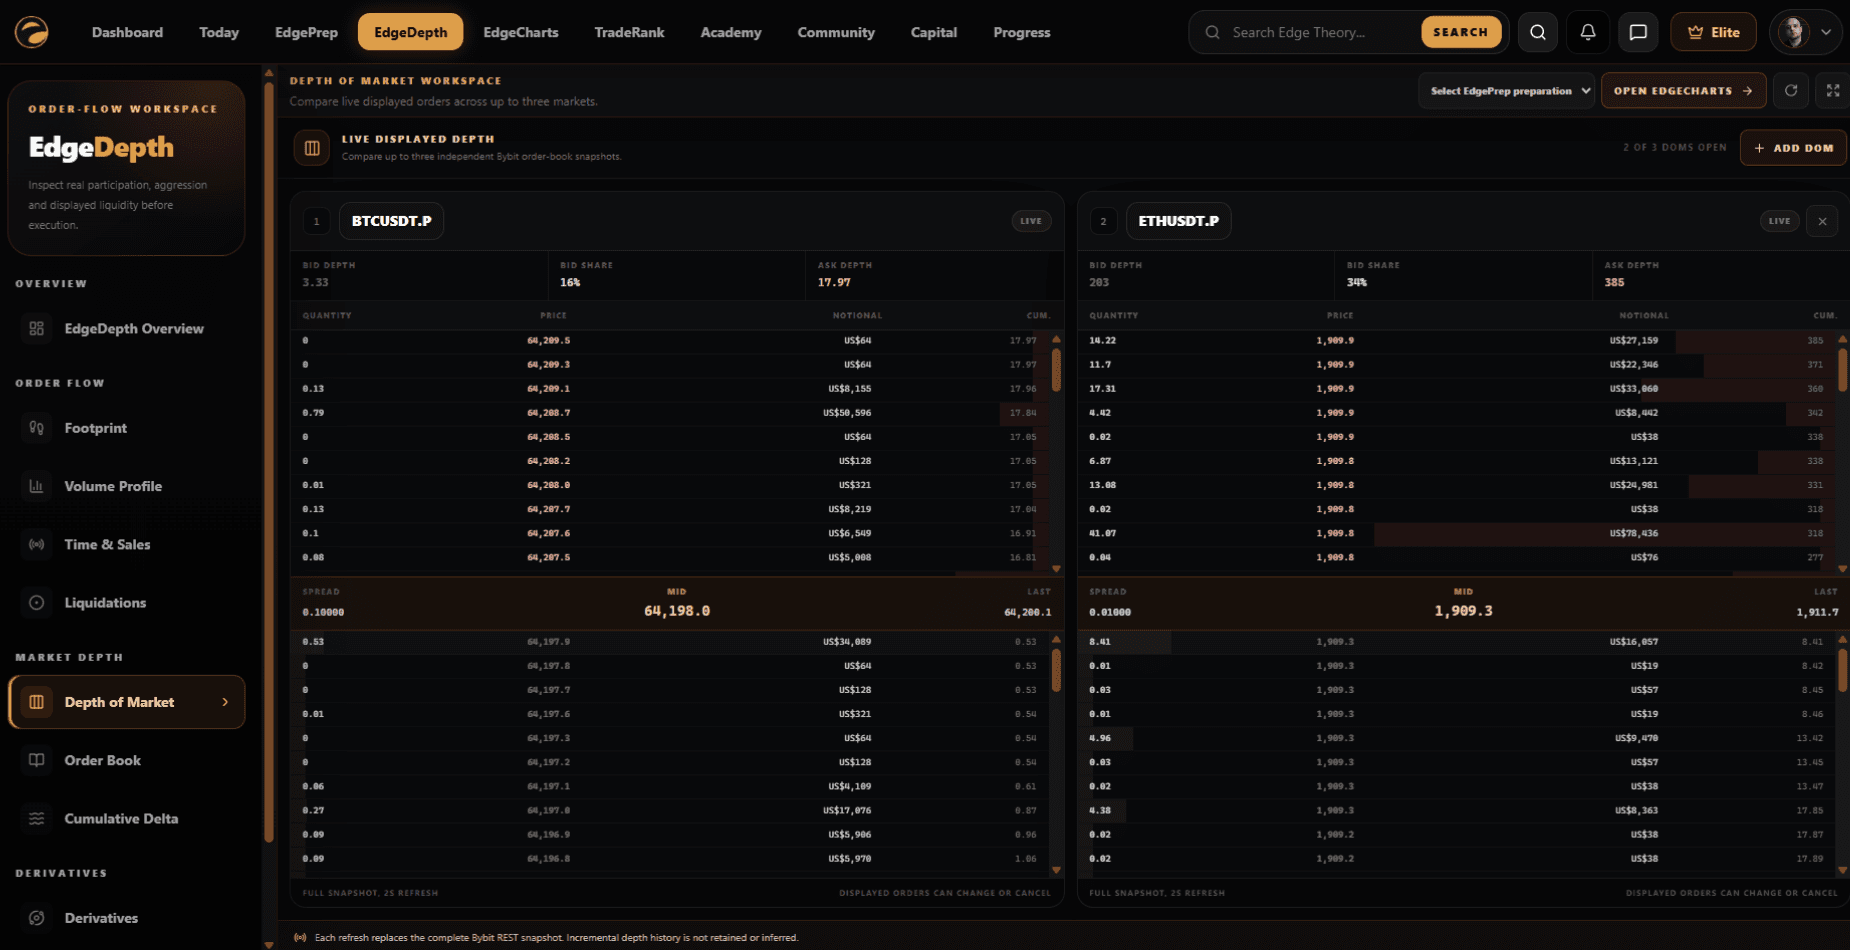The width and height of the screenshot is (1850, 950).
Task: Open the chat messages icon
Action: 1638,32
